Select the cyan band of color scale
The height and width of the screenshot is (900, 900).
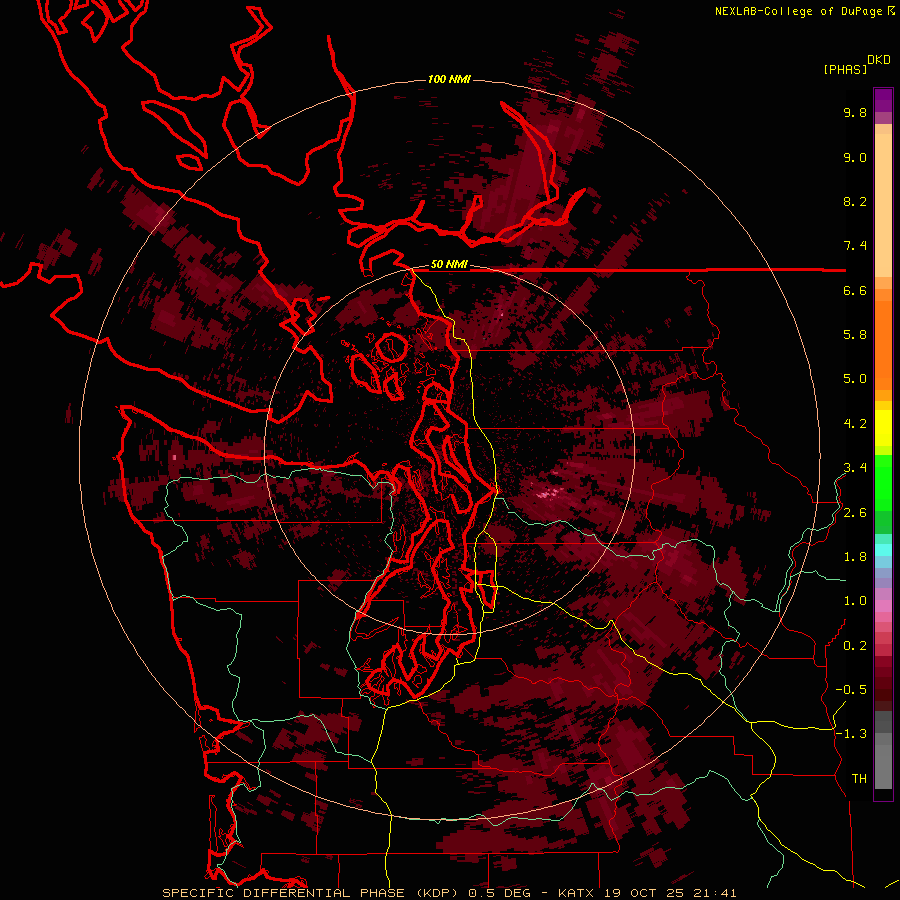883,550
